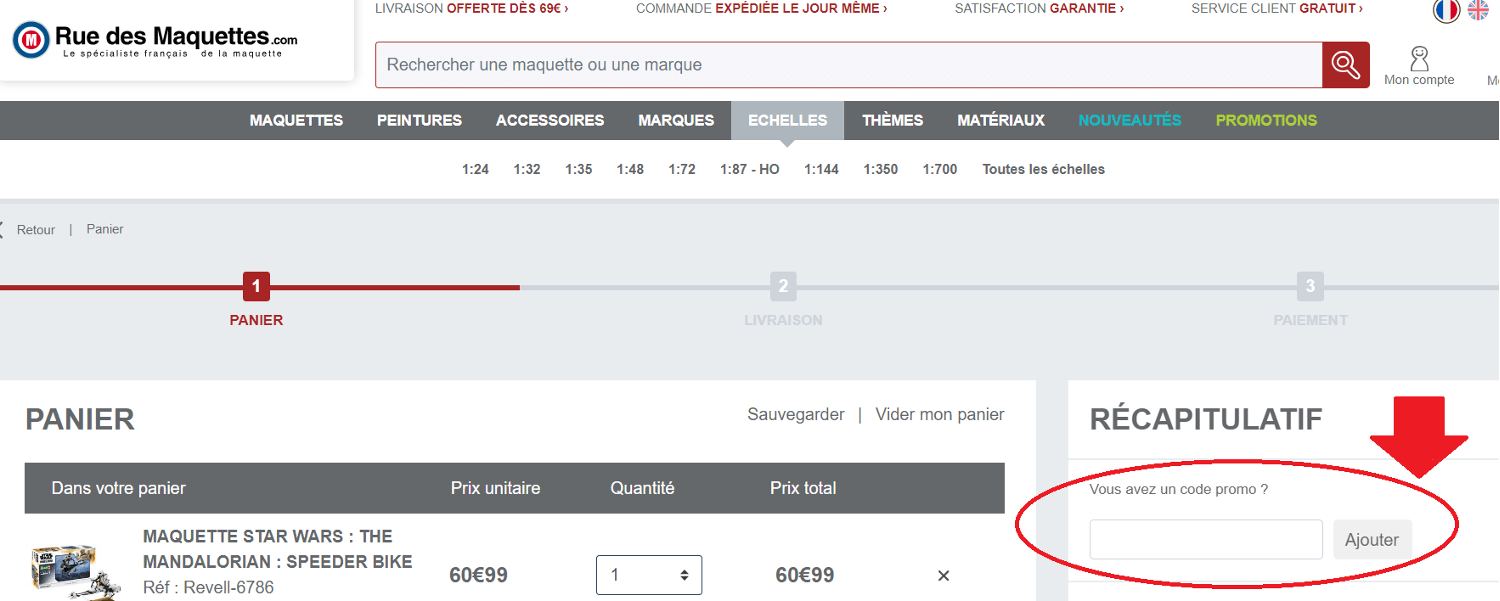Click the 'Vous avez un code promo ?' label
The image size is (1500, 601).
[x=1179, y=490]
